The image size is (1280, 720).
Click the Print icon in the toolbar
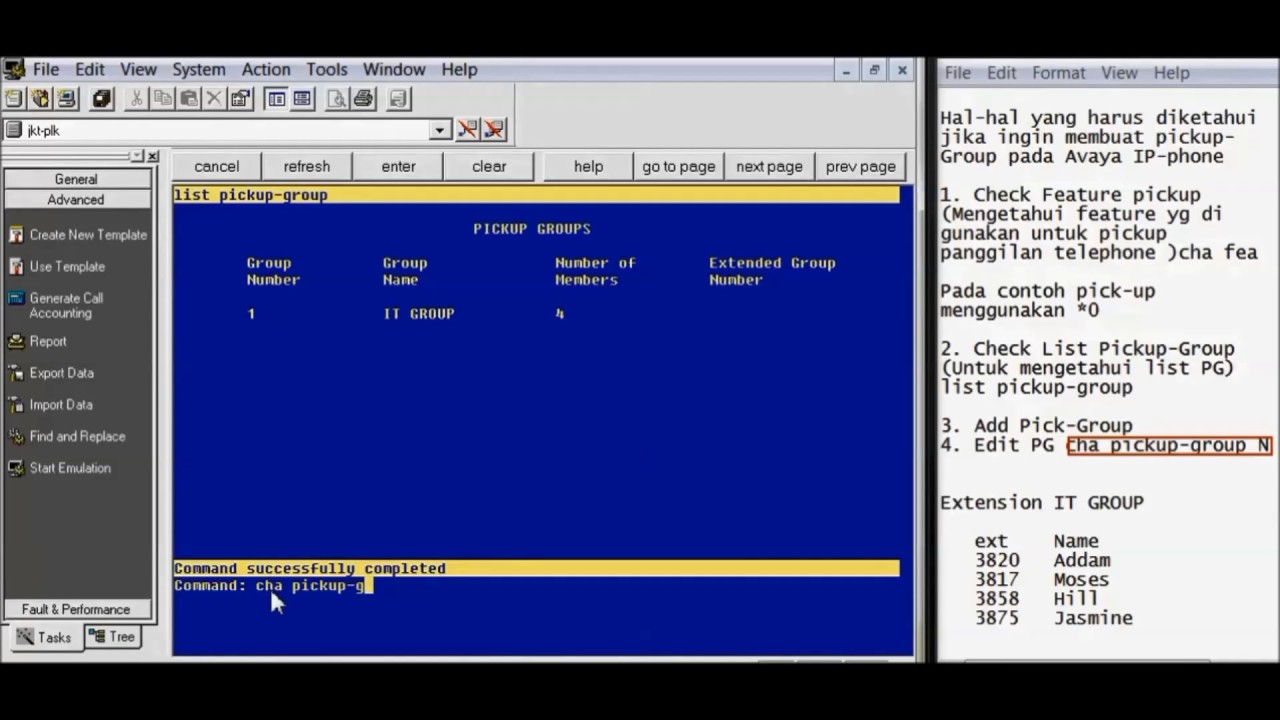point(363,98)
